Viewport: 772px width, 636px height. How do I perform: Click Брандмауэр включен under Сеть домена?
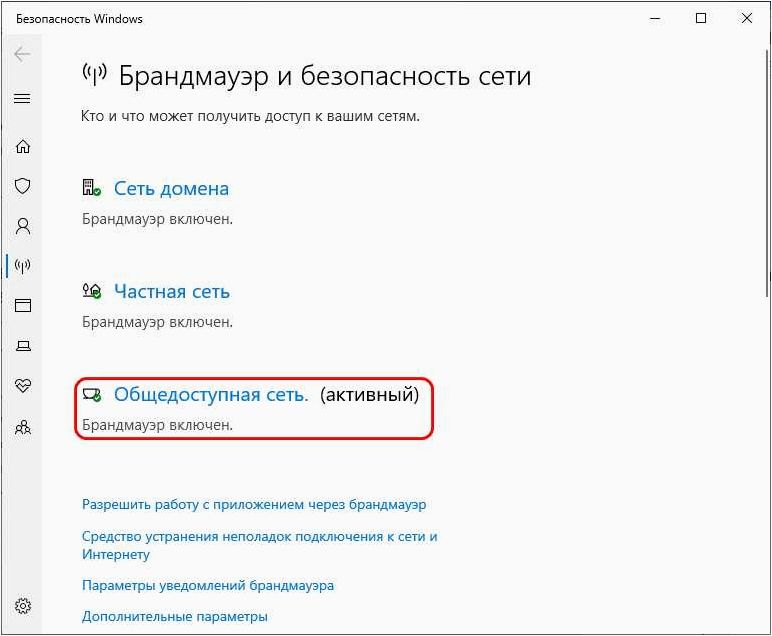[x=157, y=219]
